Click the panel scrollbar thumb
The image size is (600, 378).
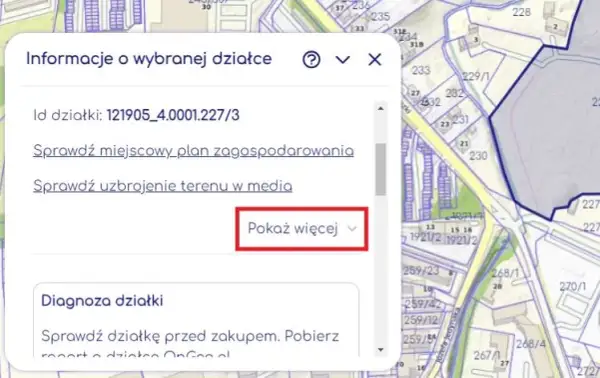tap(380, 169)
